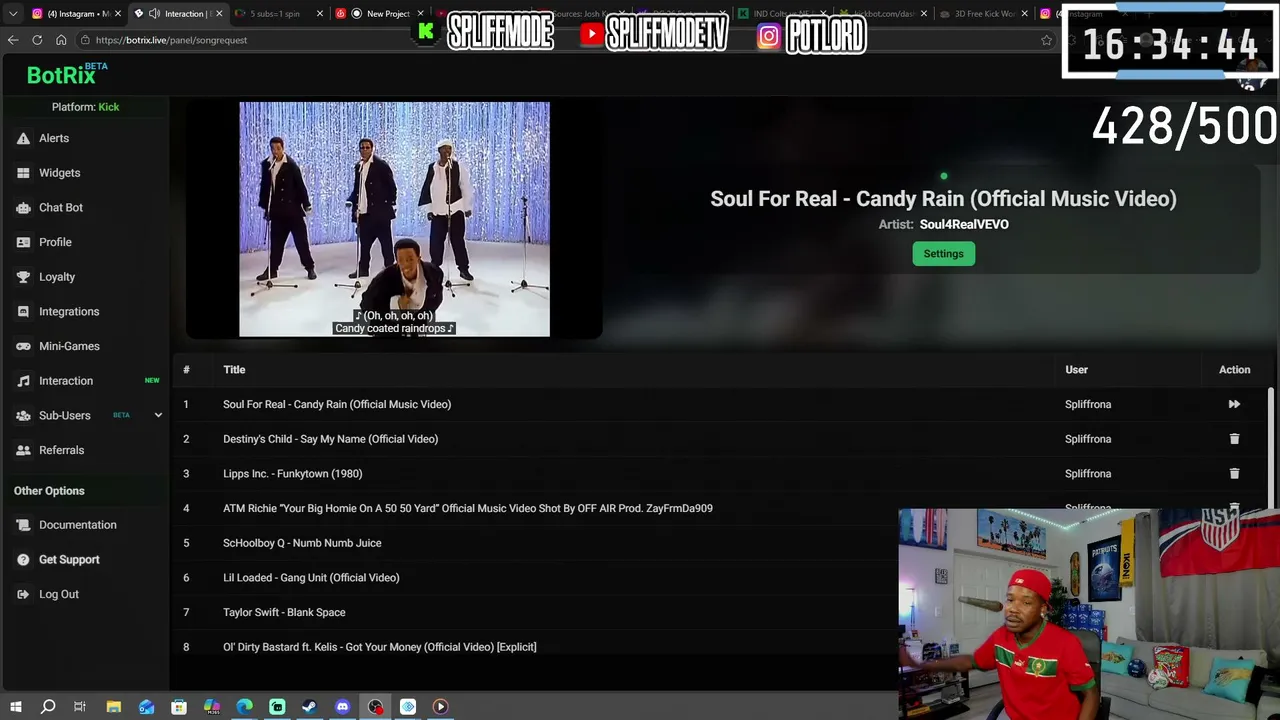Bookmark this page with the star icon
1280x720 pixels.
[x=1047, y=40]
